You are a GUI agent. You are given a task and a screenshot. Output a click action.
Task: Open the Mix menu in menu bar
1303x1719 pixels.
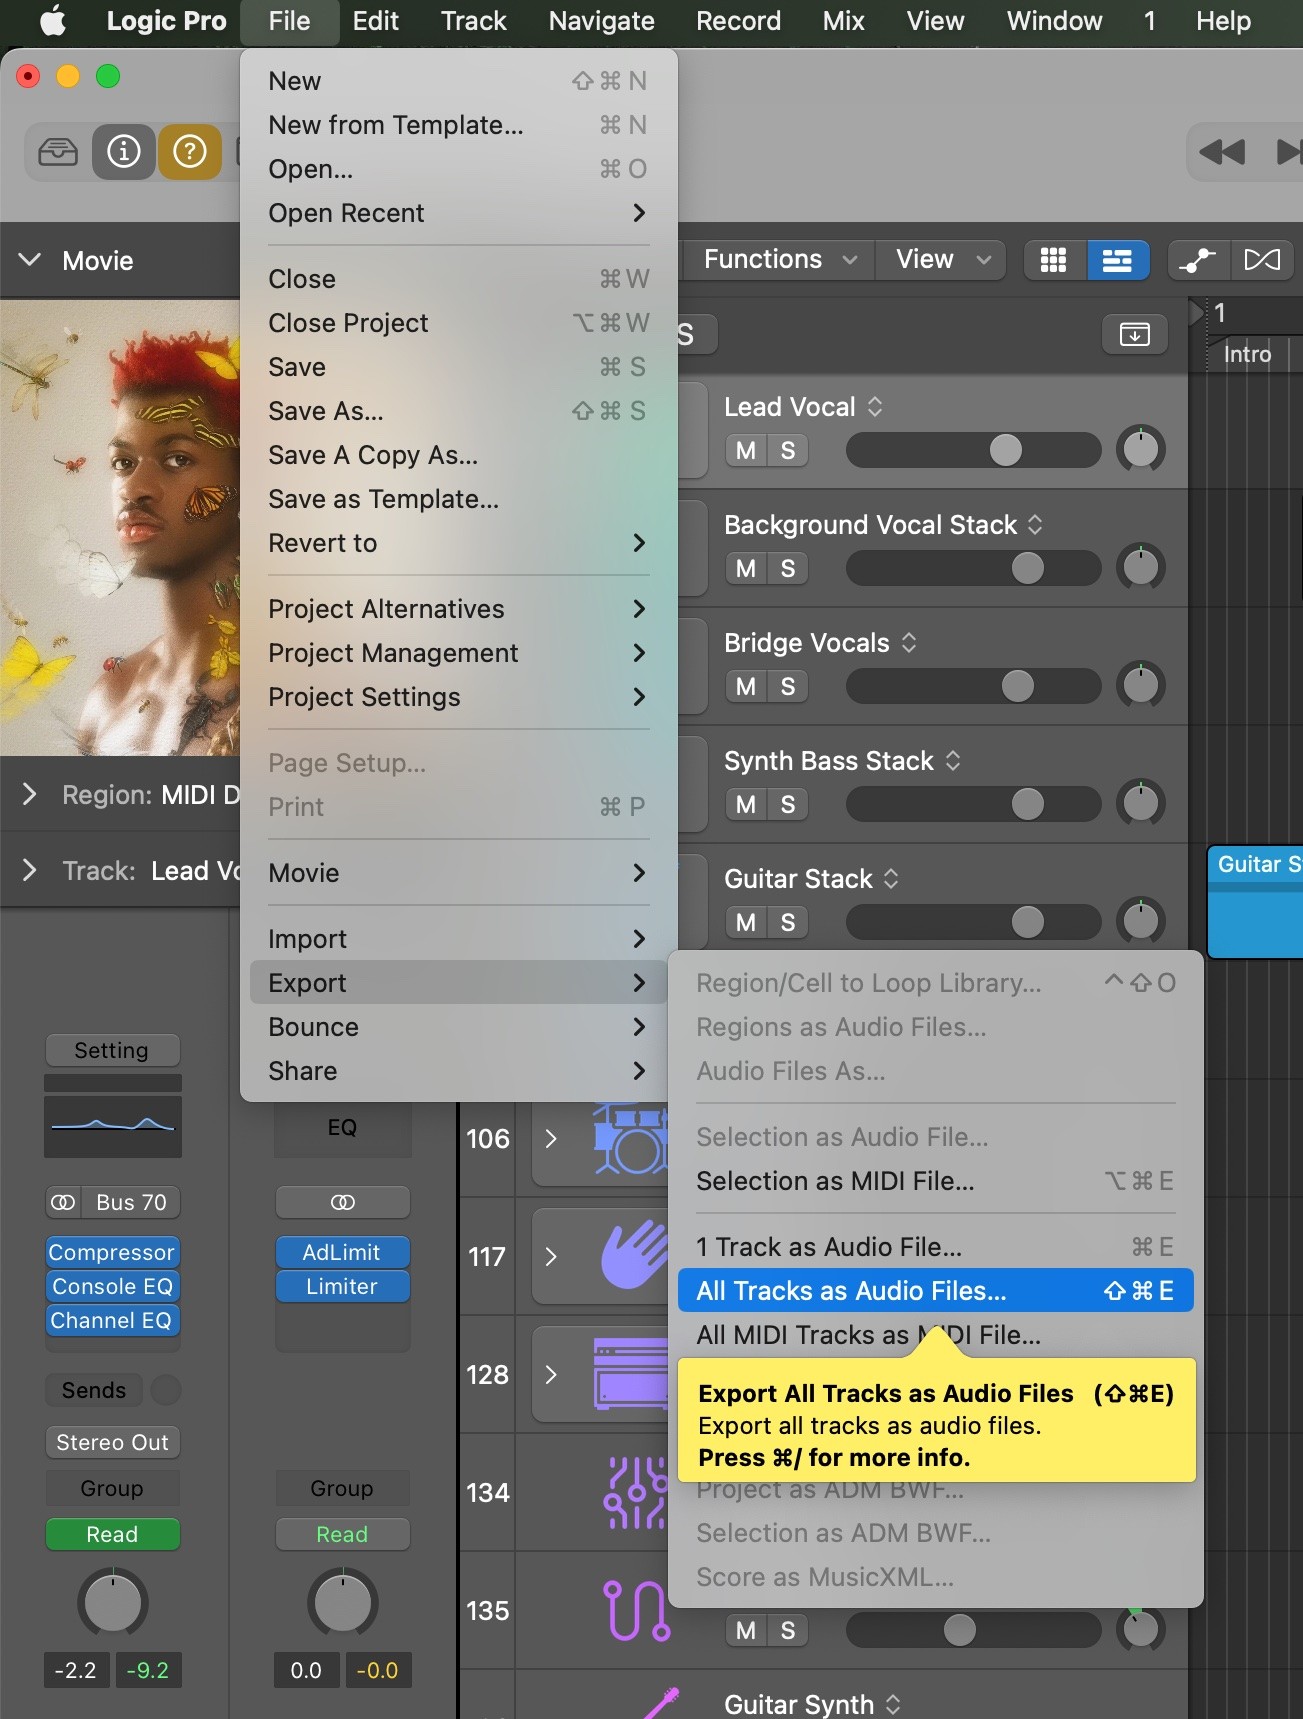point(843,21)
